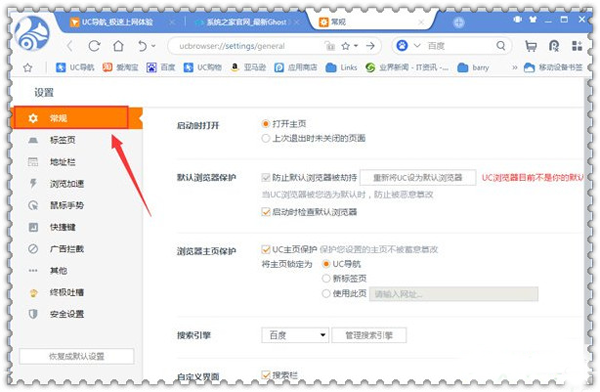600x392 pixels.
Task: Open the 应用商店 bookmark
Action: click(x=296, y=67)
